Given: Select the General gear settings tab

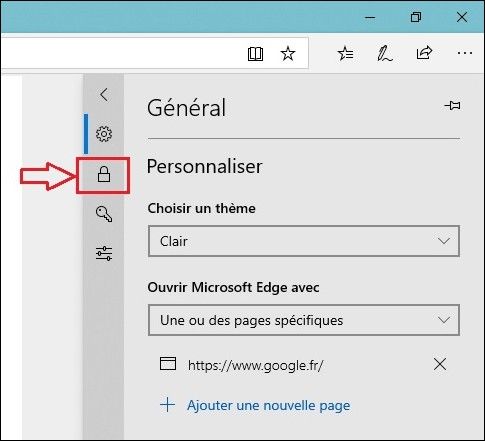Looking at the screenshot, I should pos(104,134).
